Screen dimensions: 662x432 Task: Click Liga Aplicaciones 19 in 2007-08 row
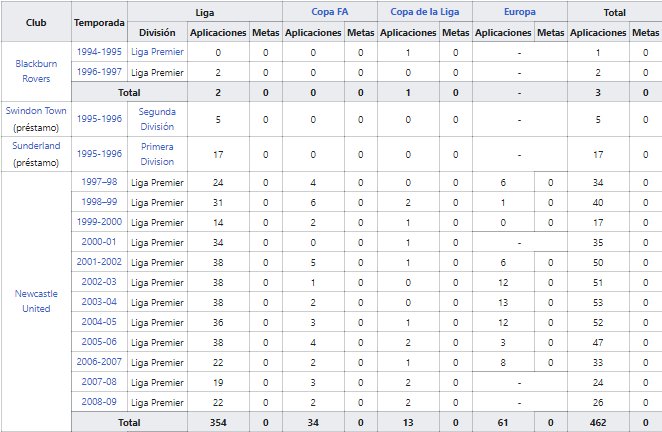[218, 383]
